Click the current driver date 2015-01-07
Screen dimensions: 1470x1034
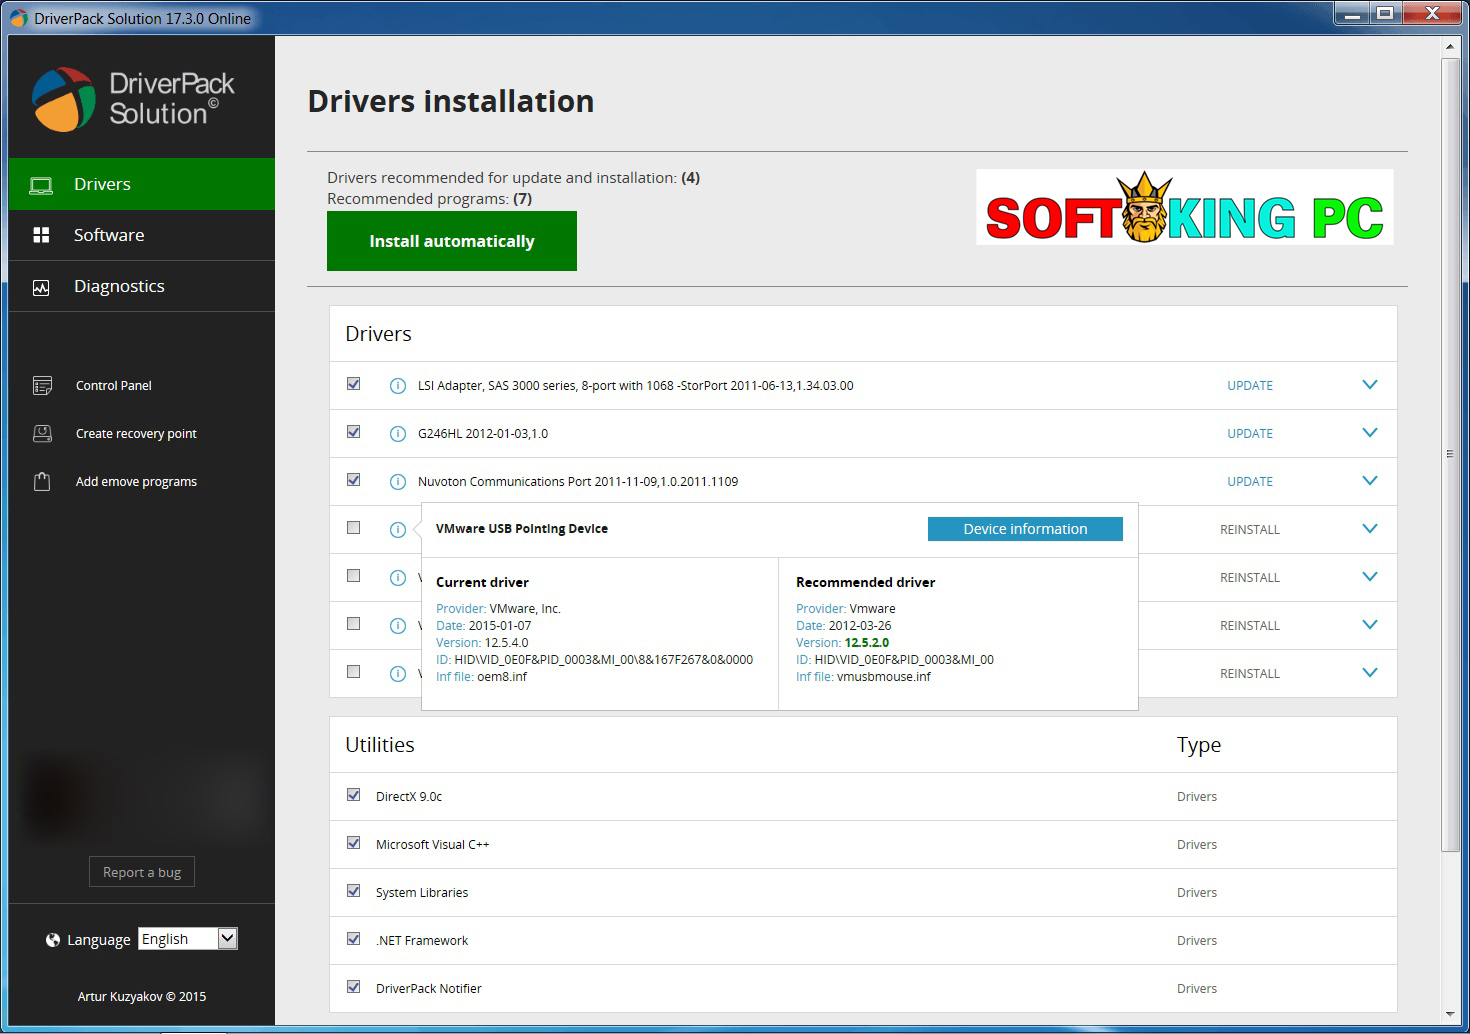click(x=500, y=626)
